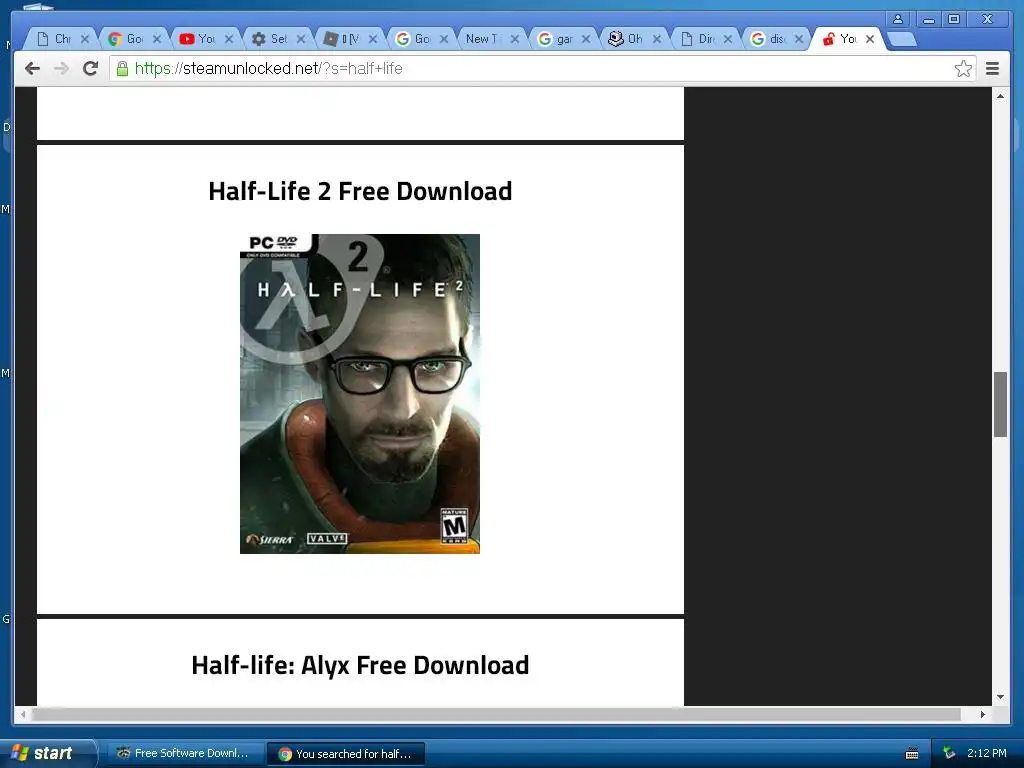
Task: Click the horizontal scrollbar right arrow
Action: 983,714
